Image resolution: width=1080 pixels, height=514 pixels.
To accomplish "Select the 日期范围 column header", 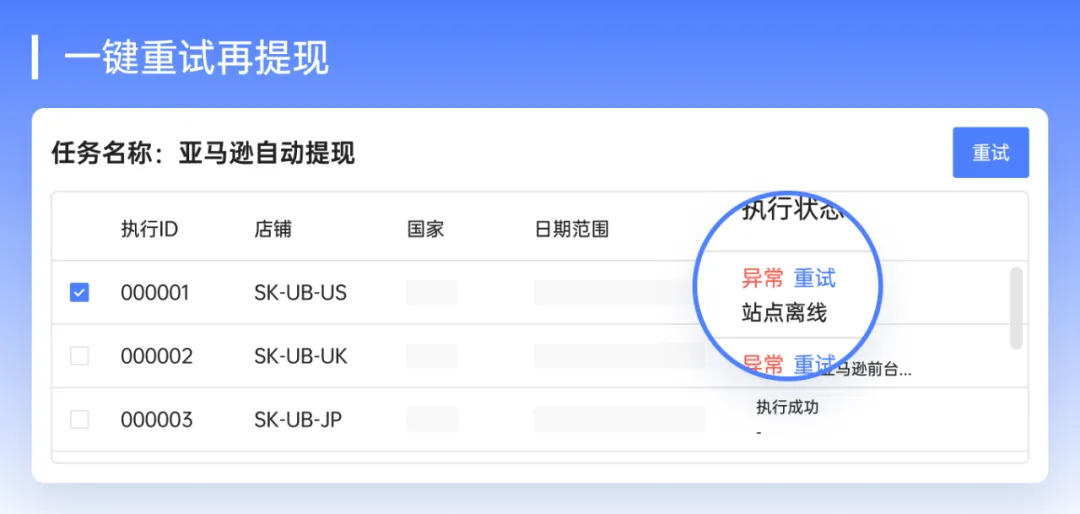I will point(571,229).
